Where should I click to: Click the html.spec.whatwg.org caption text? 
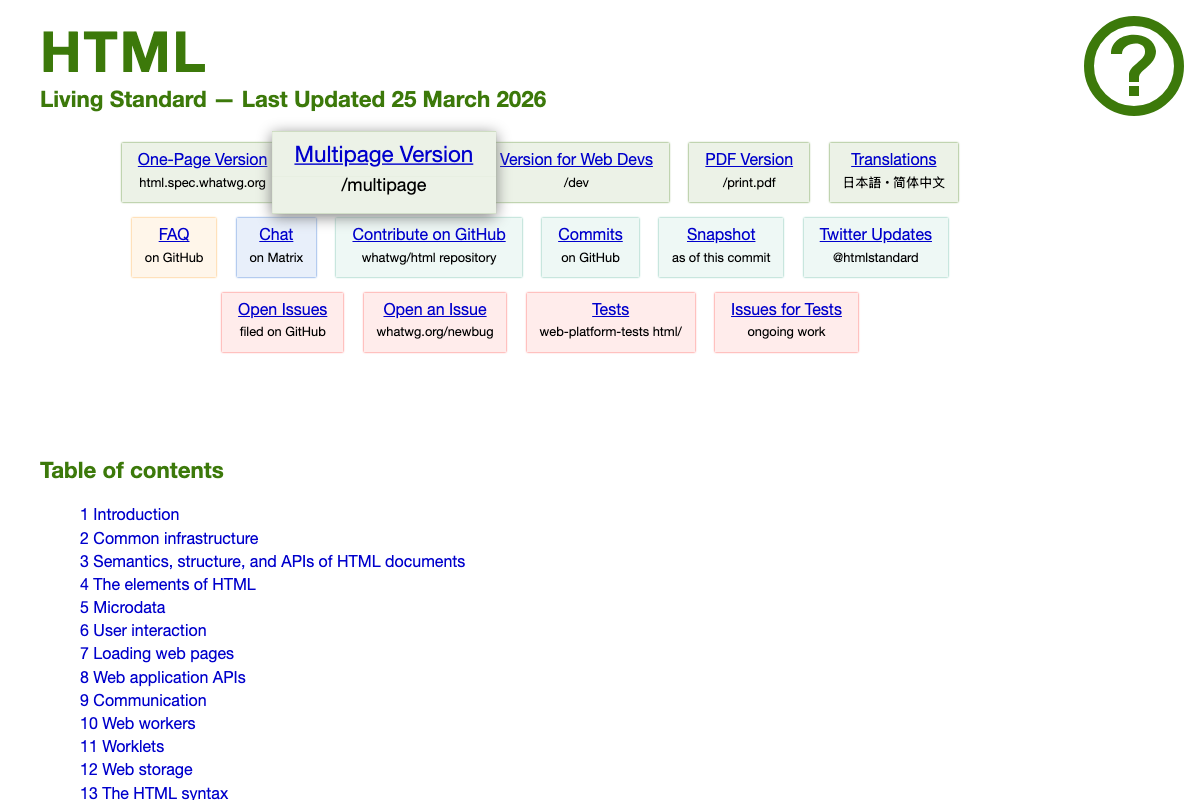pyautogui.click(x=202, y=183)
